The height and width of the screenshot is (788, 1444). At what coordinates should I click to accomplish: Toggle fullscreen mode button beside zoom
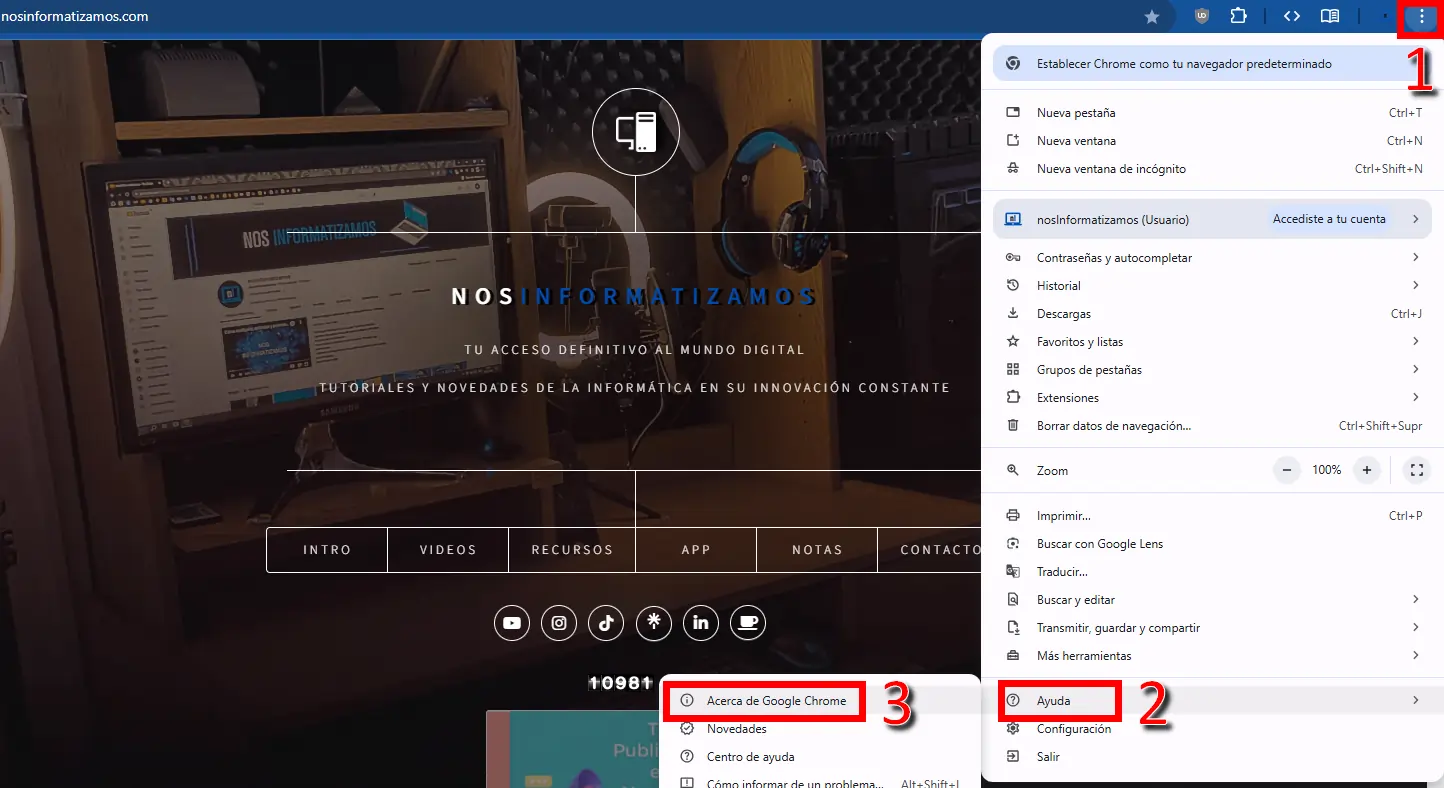click(1416, 470)
